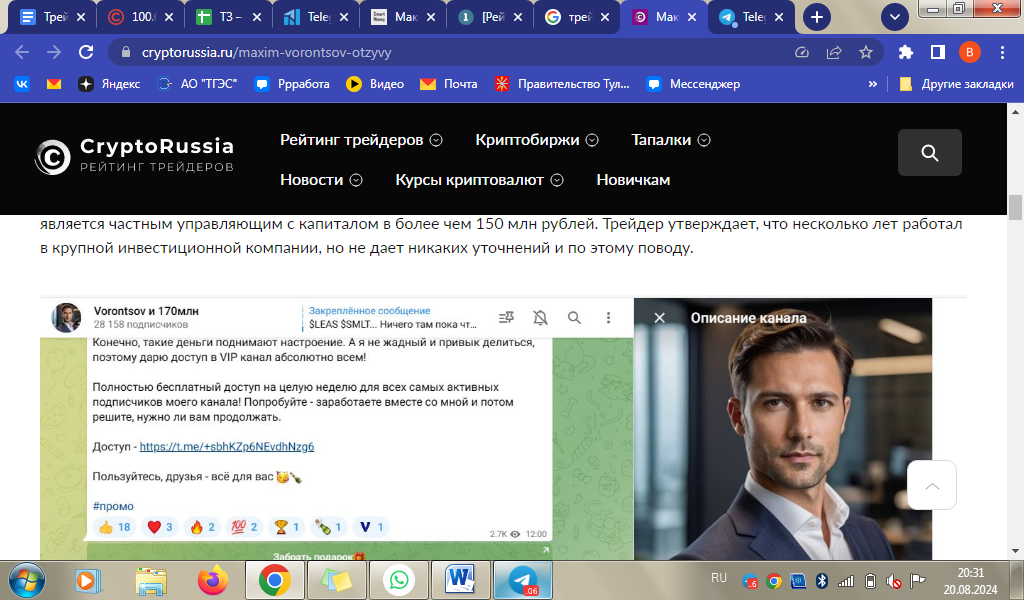Expand the Рейтинг трейдеров menu
Image resolution: width=1024 pixels, height=600 pixels.
point(361,140)
